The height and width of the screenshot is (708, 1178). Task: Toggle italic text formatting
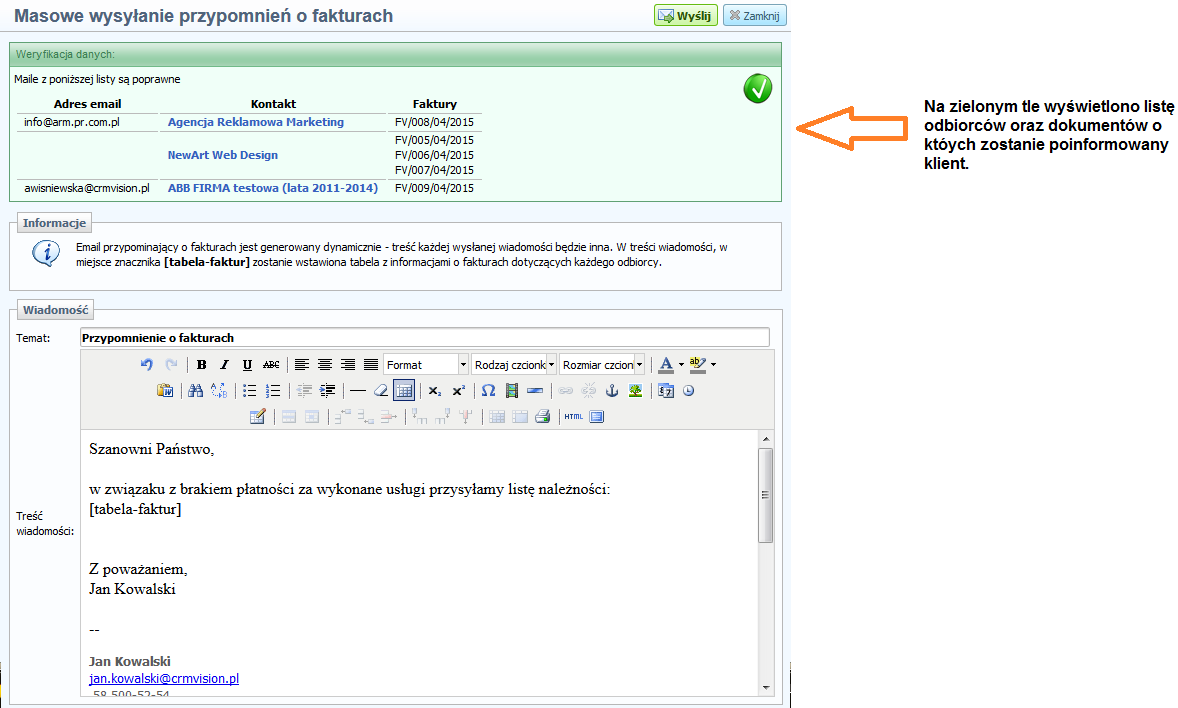pyautogui.click(x=224, y=365)
